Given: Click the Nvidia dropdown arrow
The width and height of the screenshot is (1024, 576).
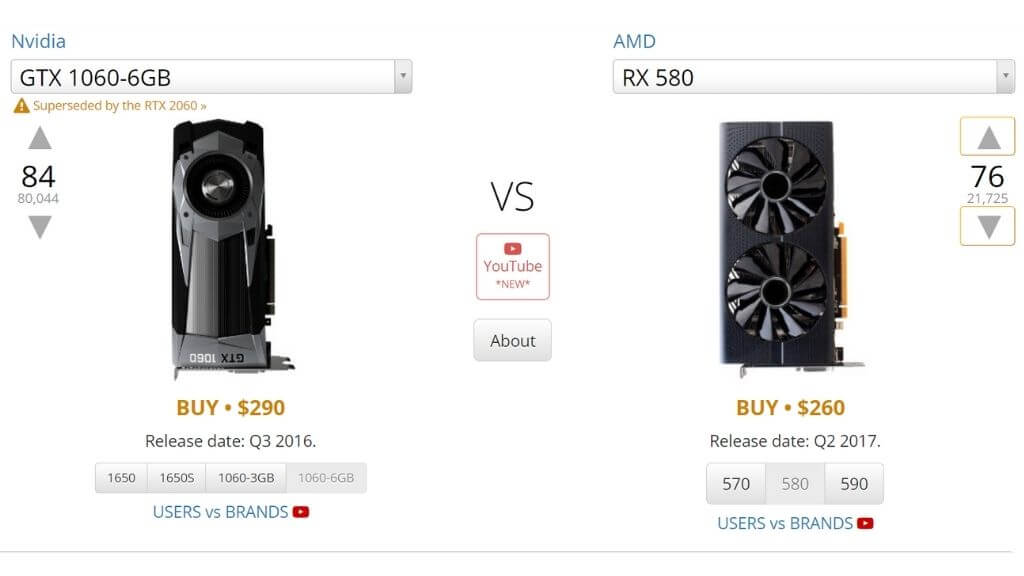Looking at the screenshot, I should click(402, 77).
